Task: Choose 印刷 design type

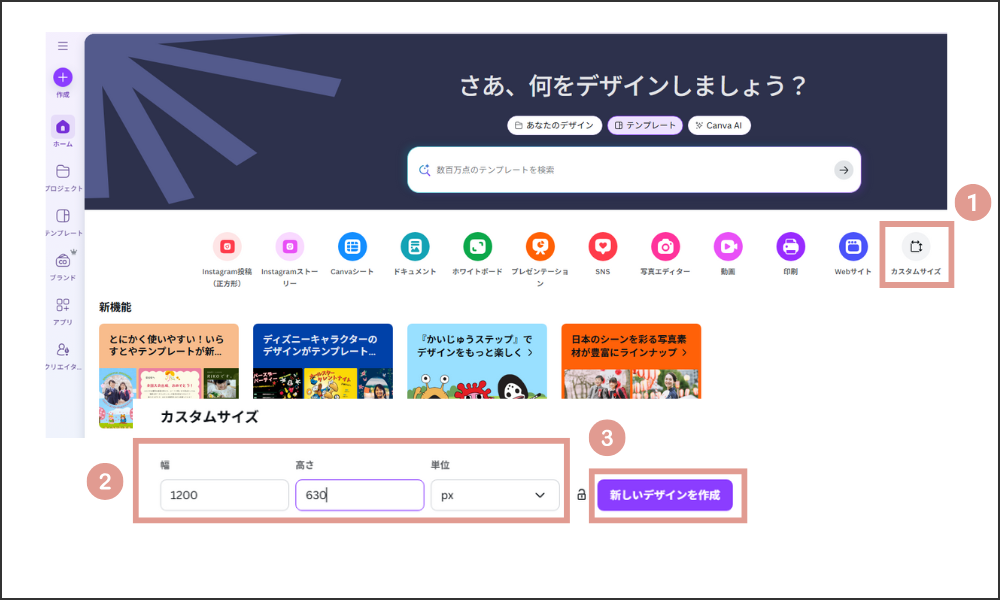Action: click(790, 254)
